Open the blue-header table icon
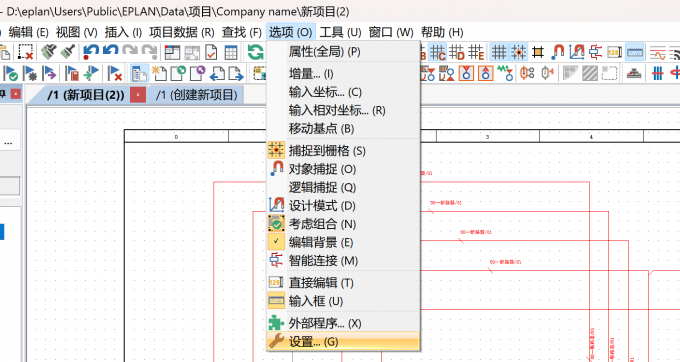 point(231,52)
